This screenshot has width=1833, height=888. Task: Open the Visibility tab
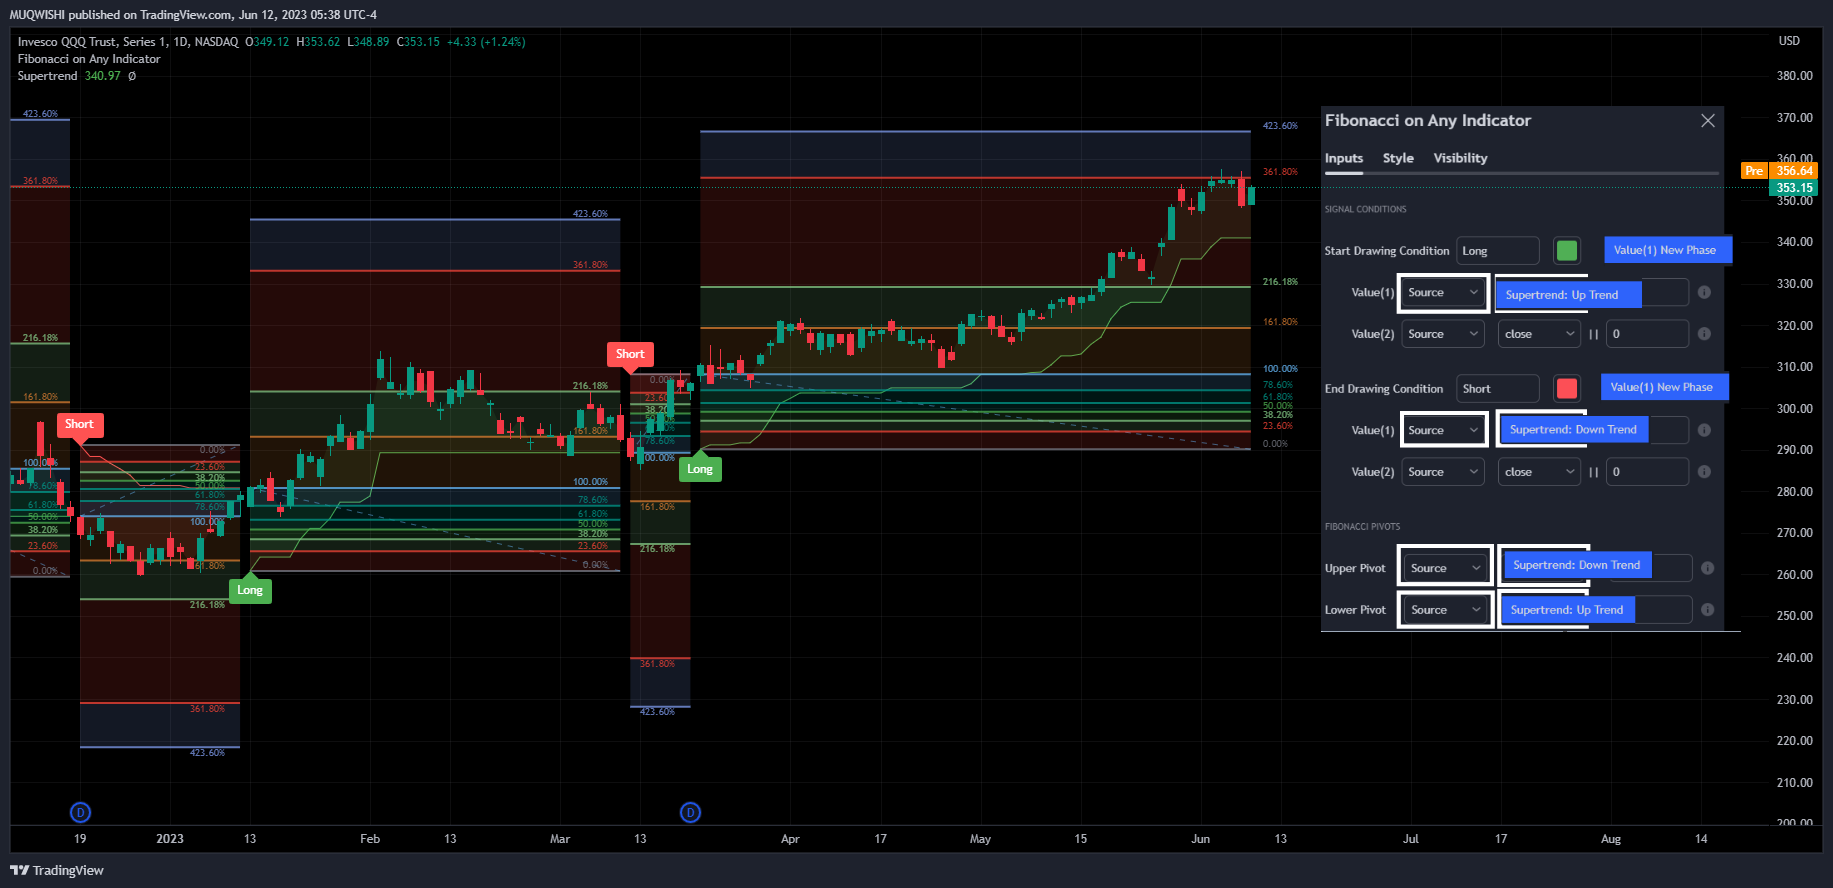(1460, 158)
